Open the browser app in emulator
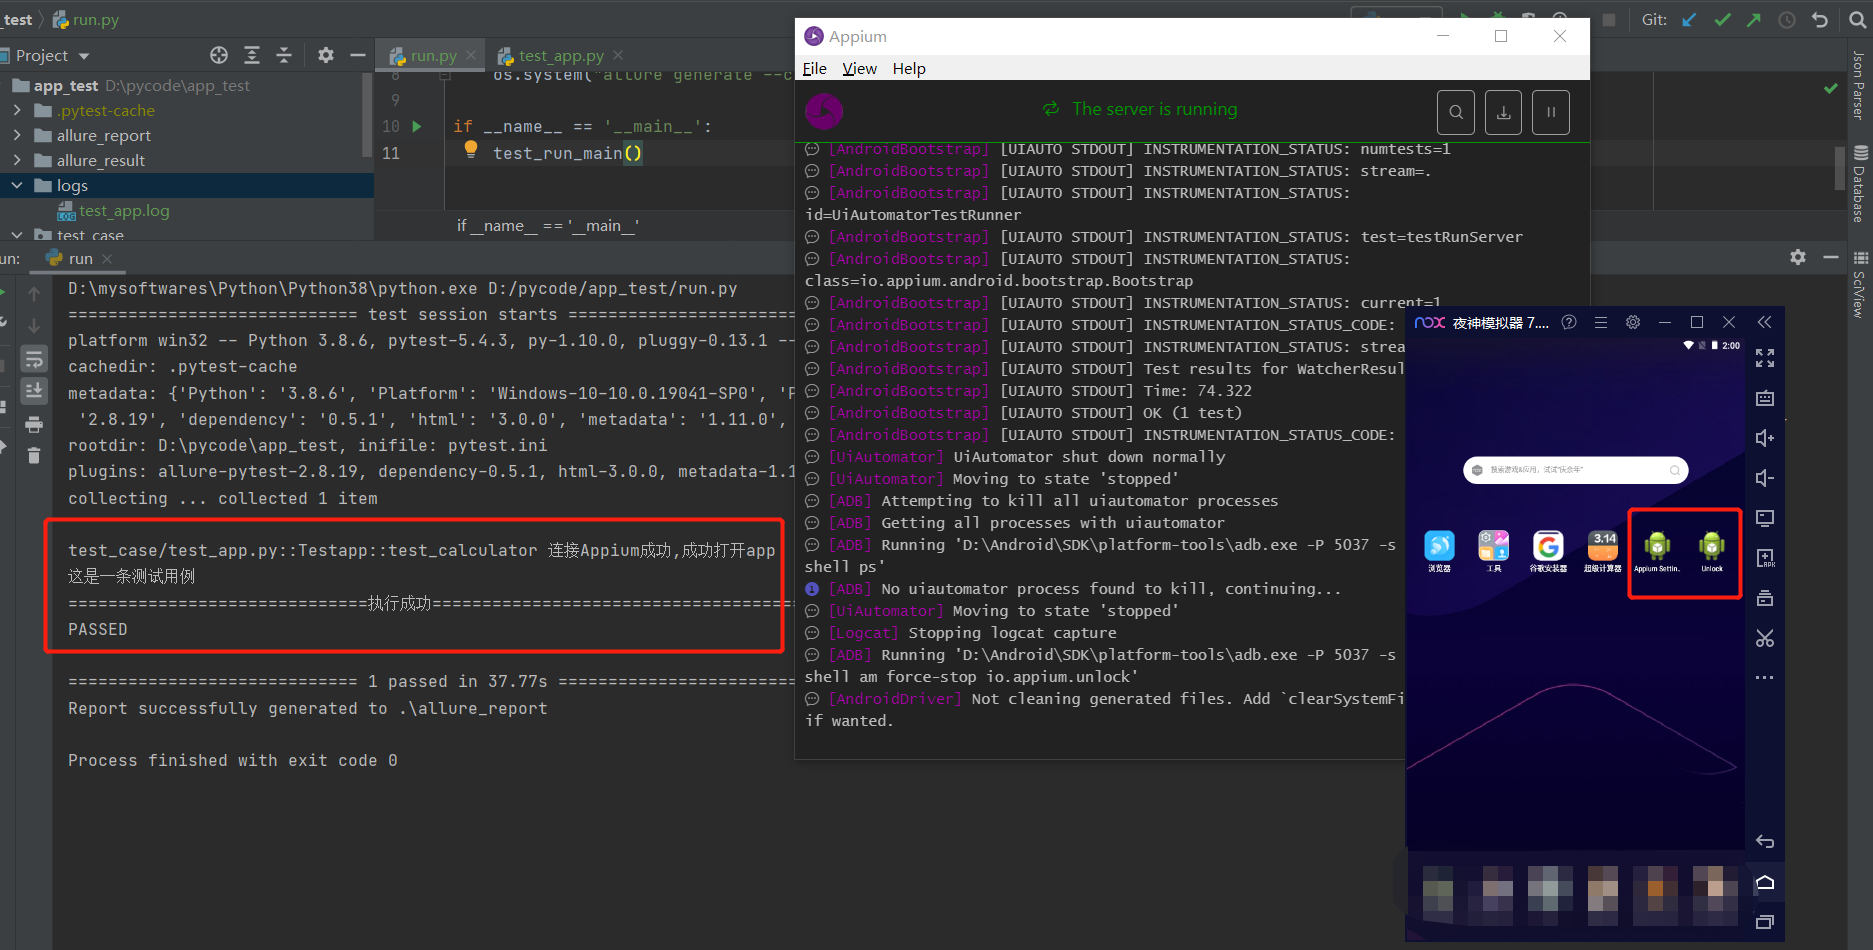 click(1439, 551)
